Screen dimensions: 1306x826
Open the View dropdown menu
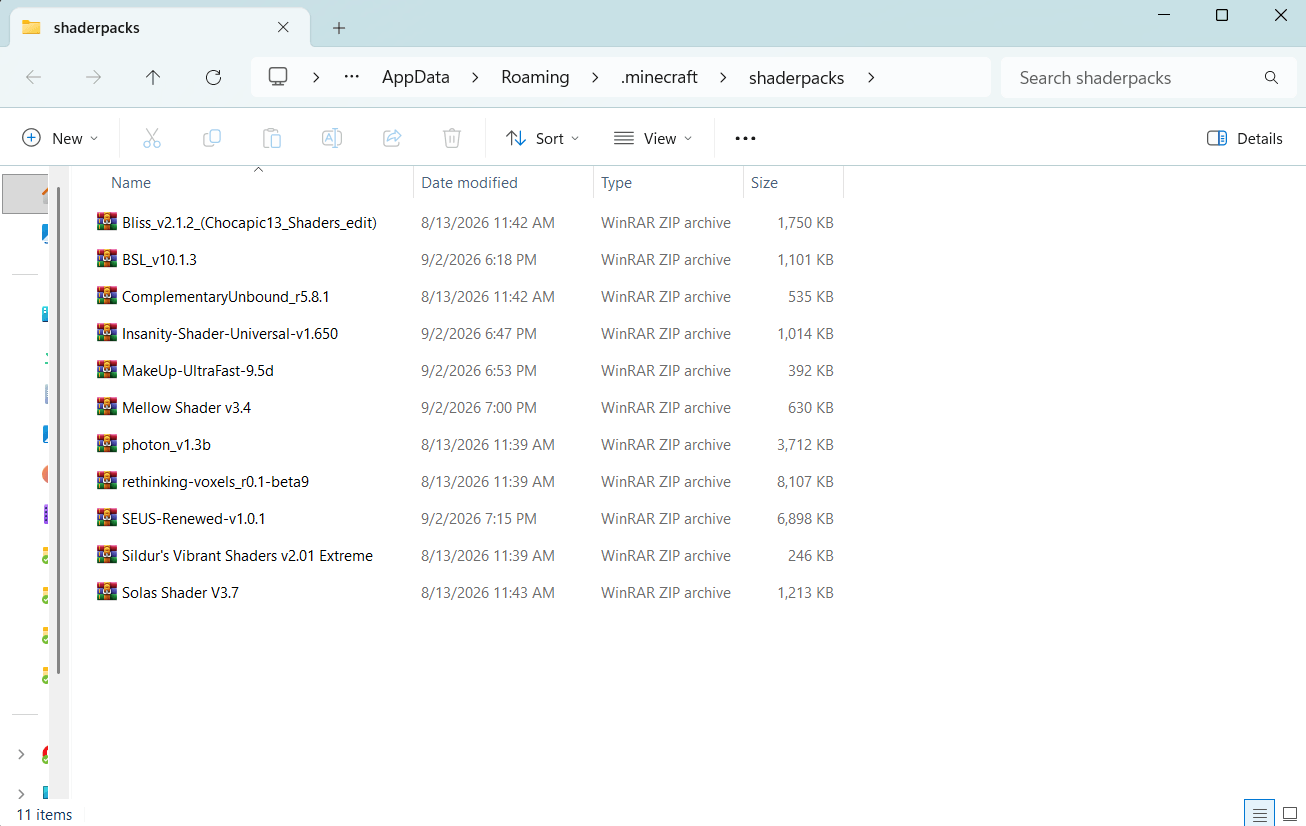[653, 138]
